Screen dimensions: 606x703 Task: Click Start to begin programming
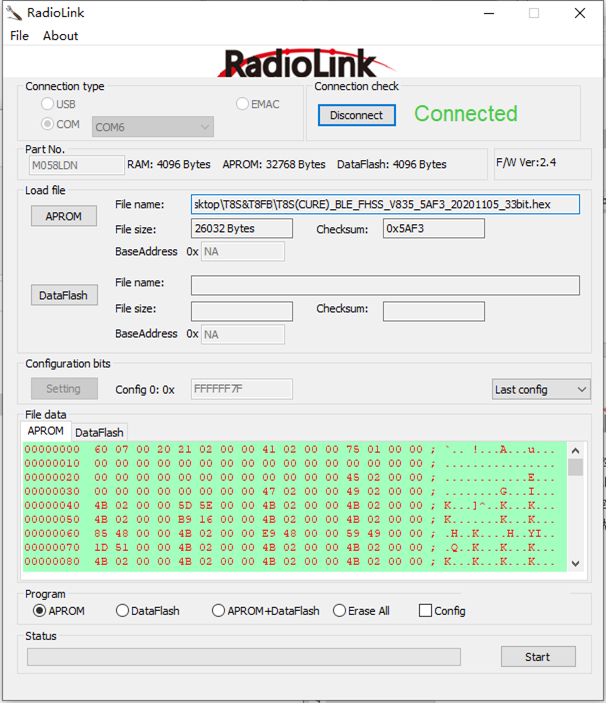[x=538, y=657]
